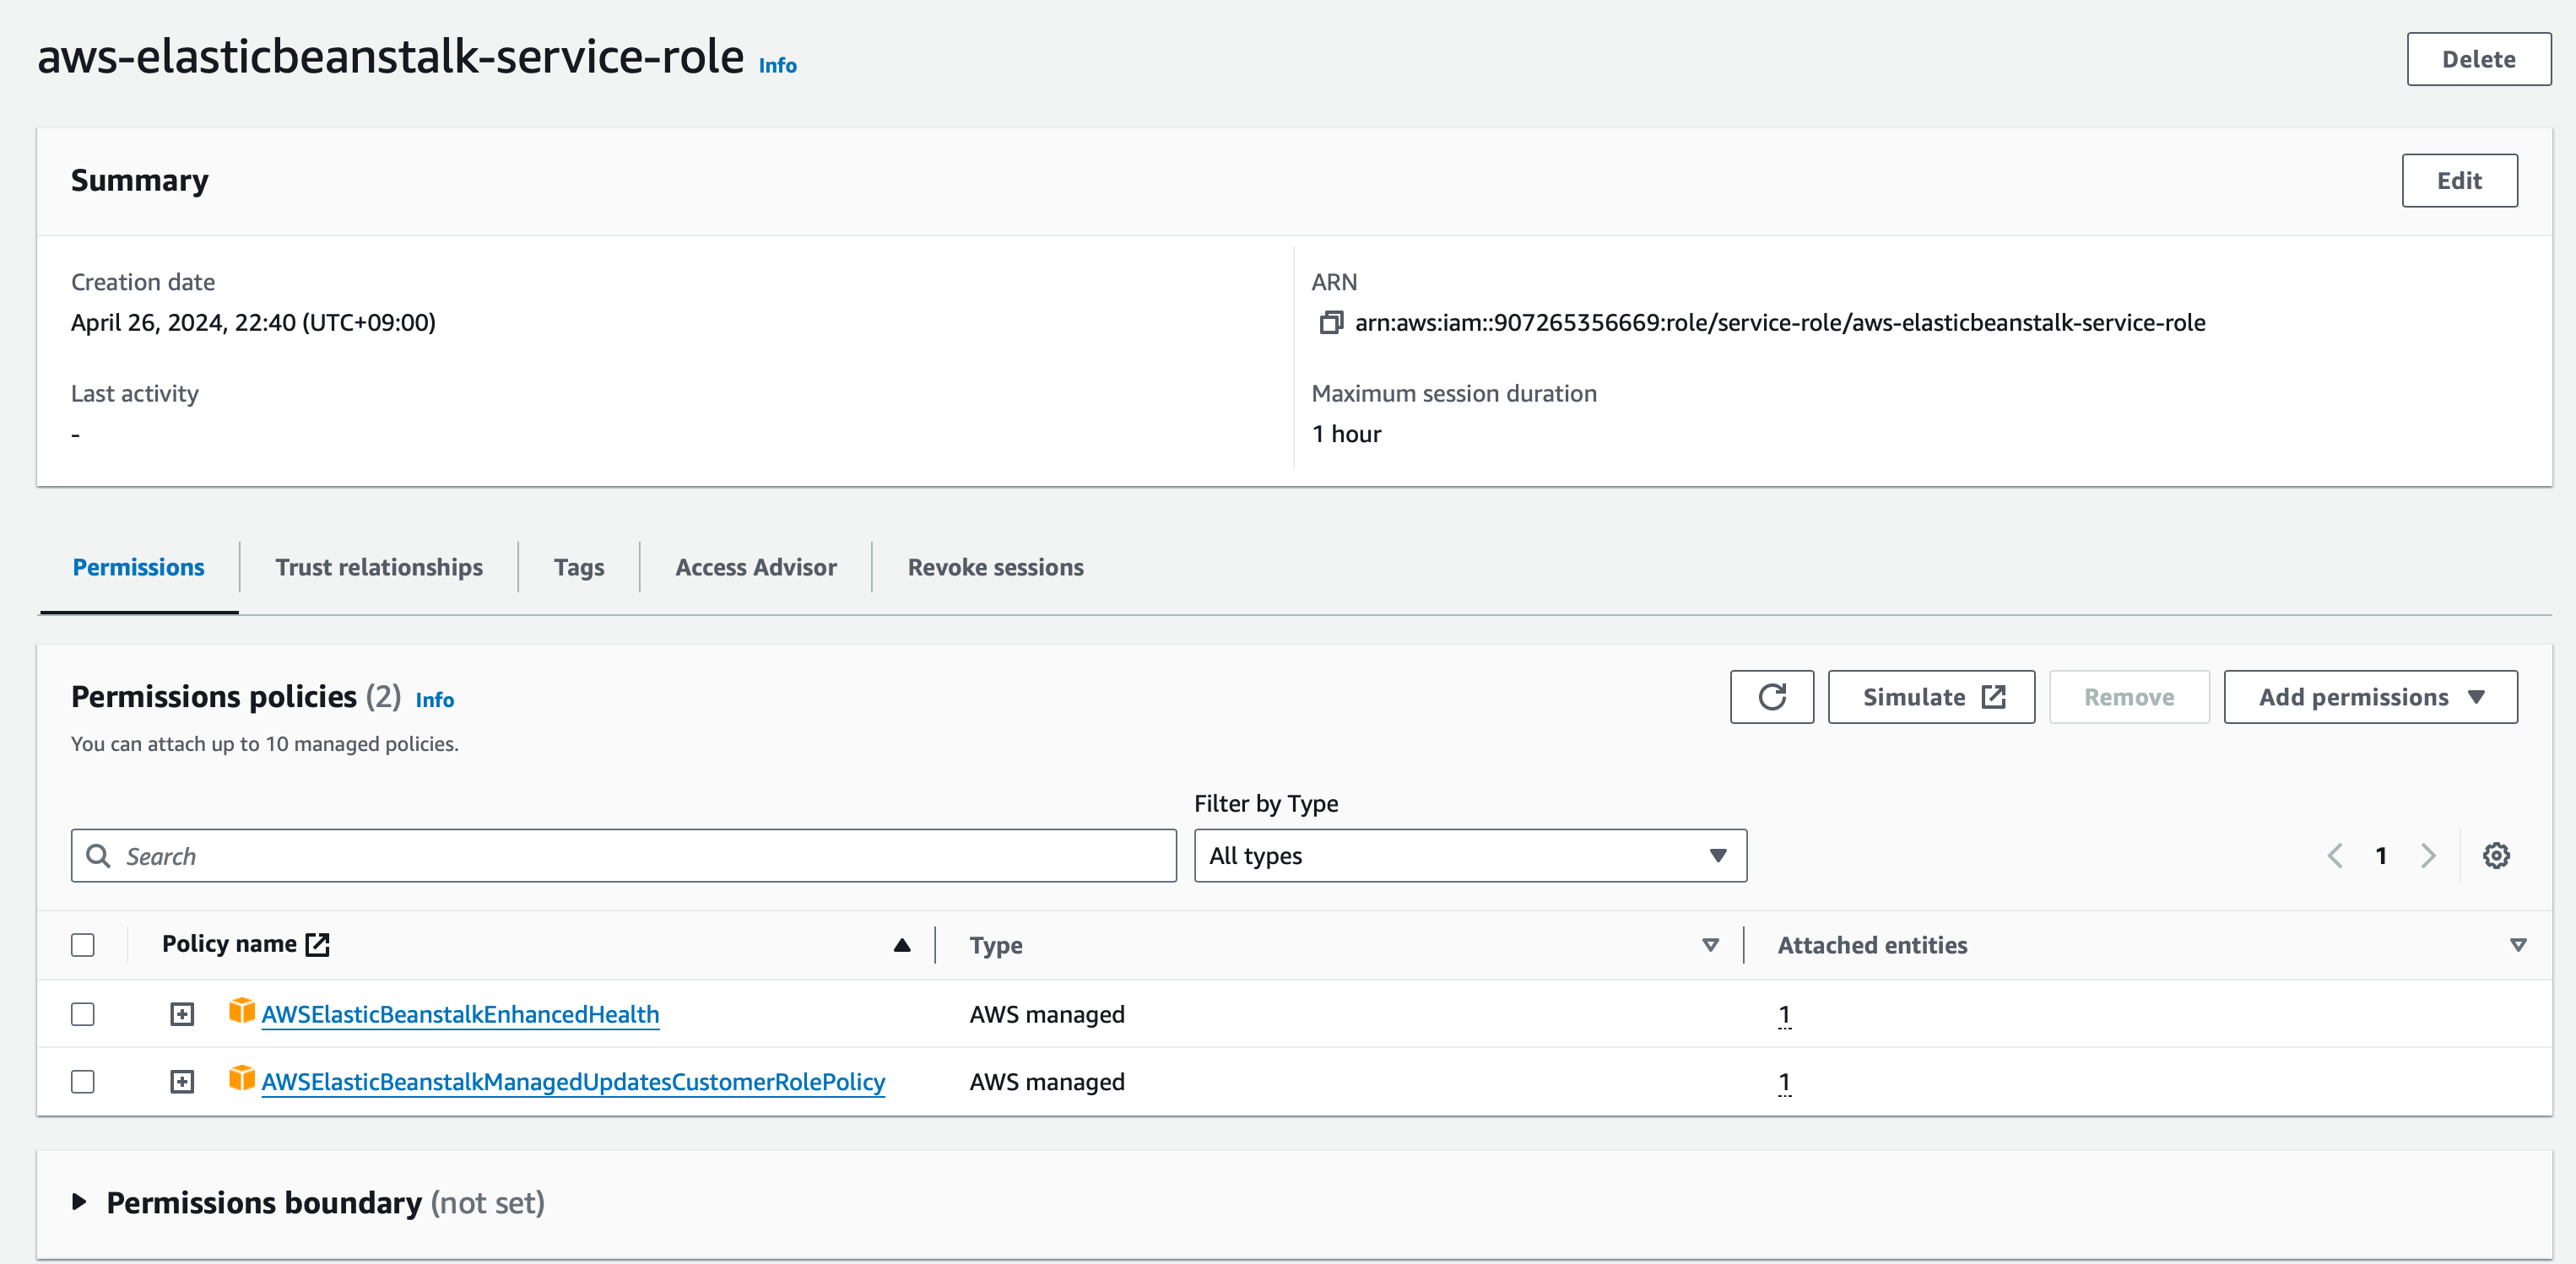Screen dimensions: 2576x1264
Task: Sort ascending by Policy name arrow
Action: pyautogui.click(x=901, y=945)
